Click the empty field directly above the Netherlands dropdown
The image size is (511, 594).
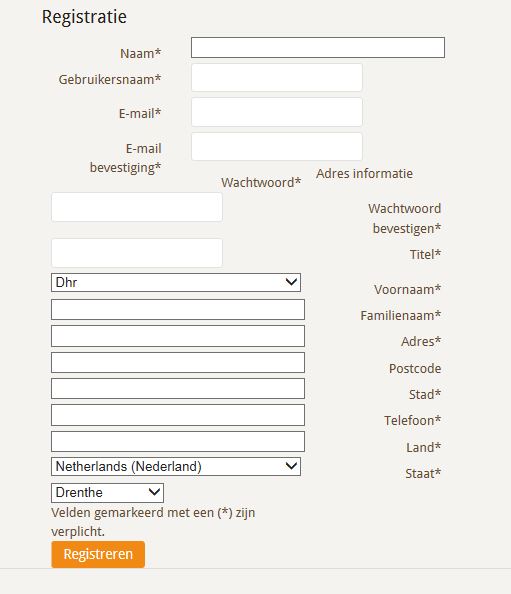178,441
